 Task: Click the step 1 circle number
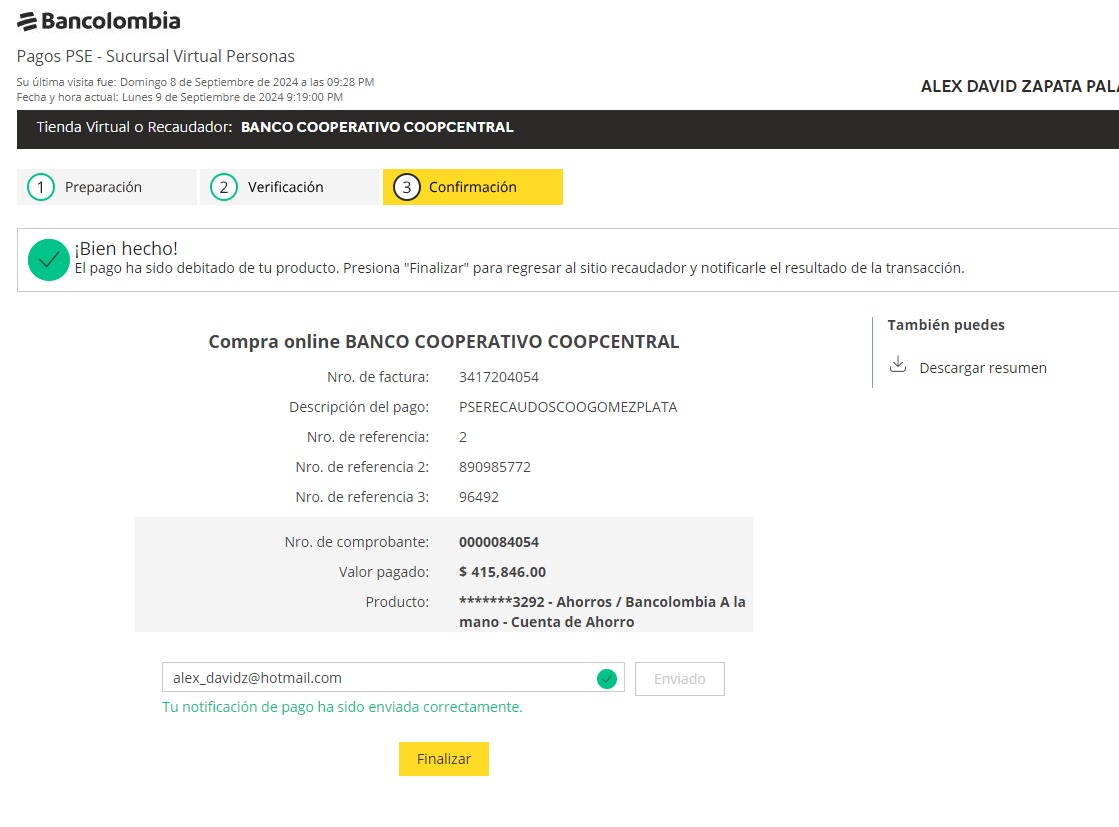click(x=40, y=187)
